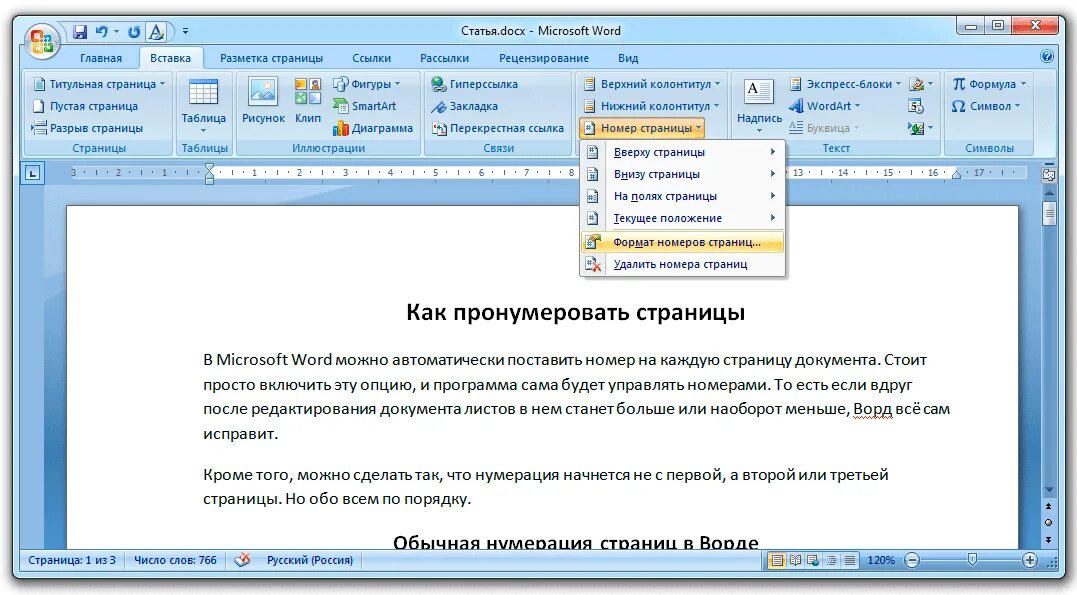
Task: Open the Символ symbol menu
Action: click(986, 106)
